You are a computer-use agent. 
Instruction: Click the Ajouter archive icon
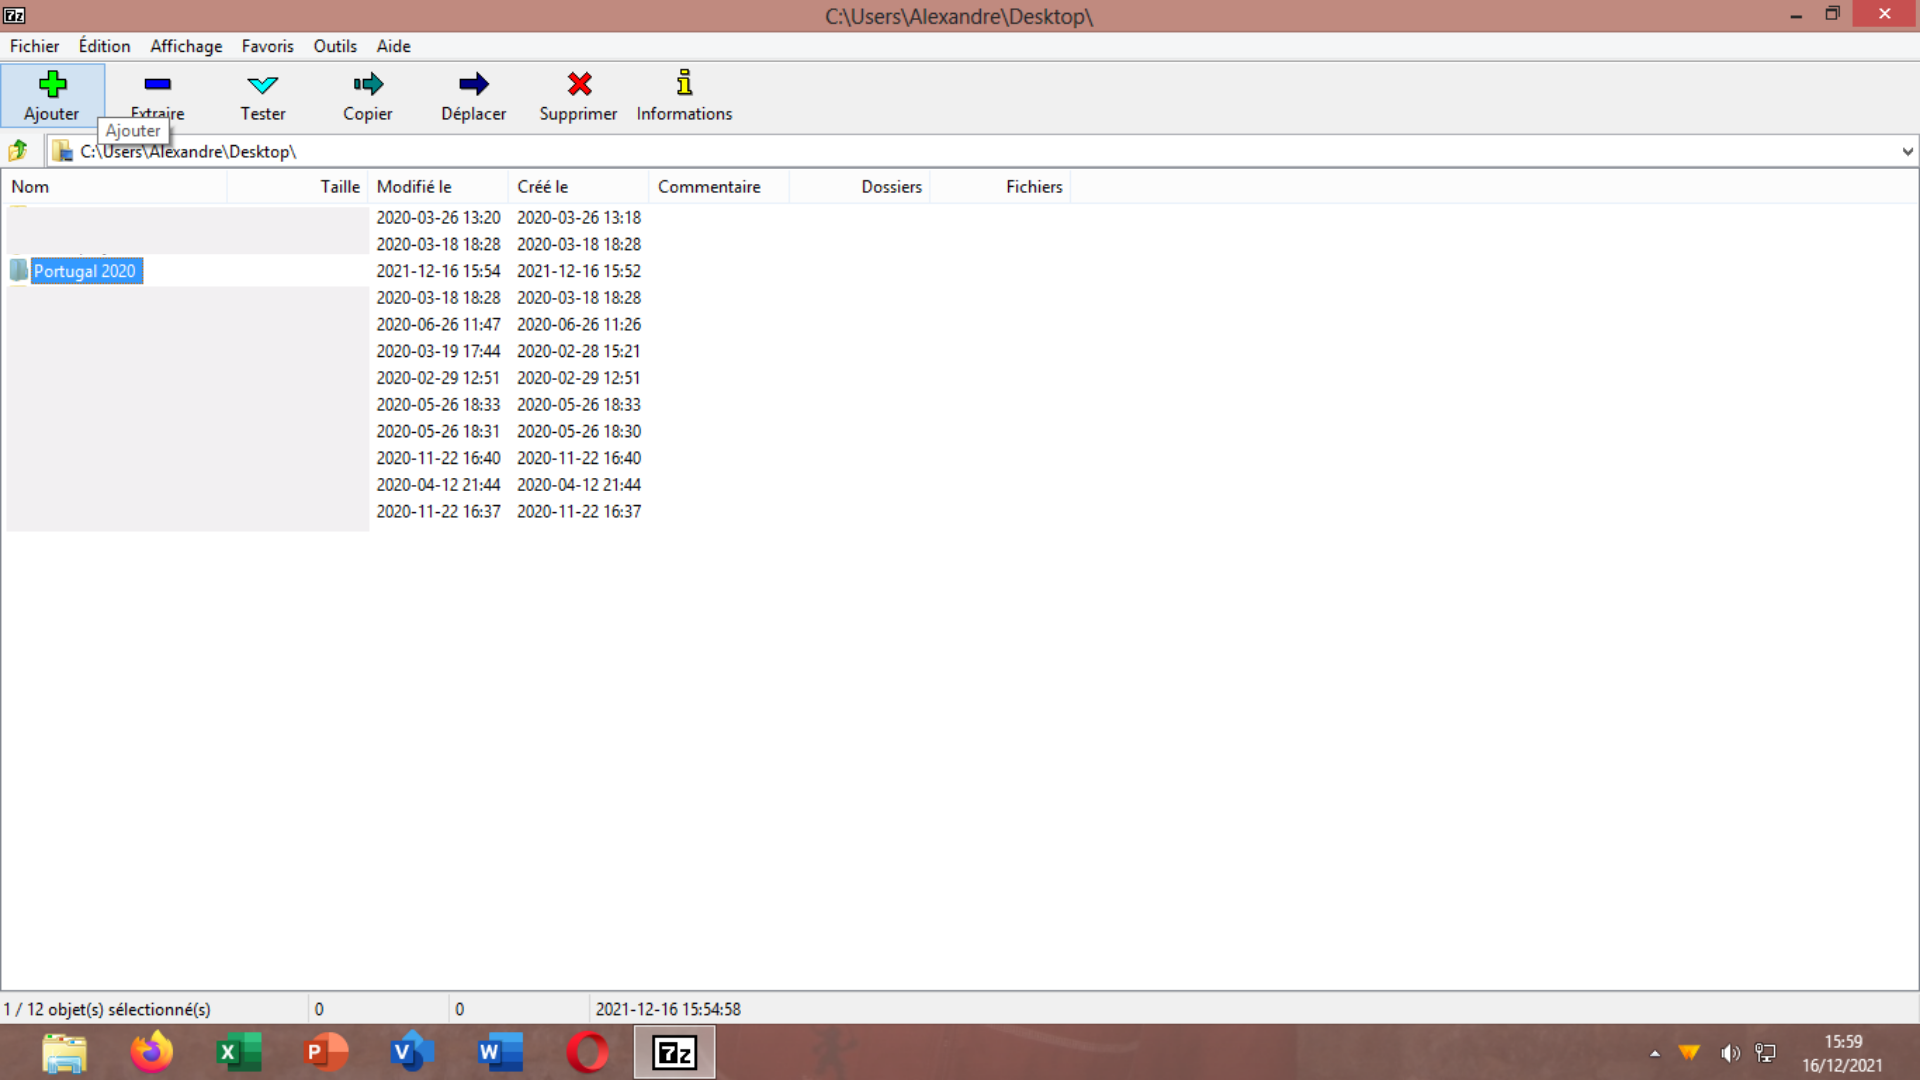pos(52,84)
